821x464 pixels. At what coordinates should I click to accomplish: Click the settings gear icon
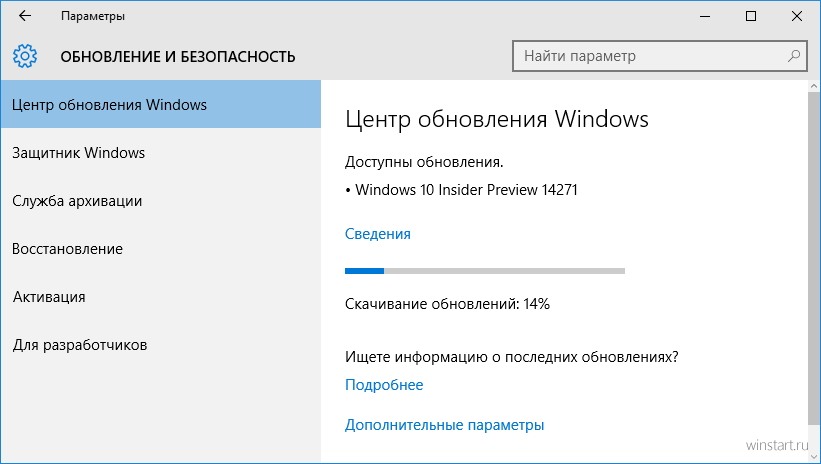click(25, 56)
